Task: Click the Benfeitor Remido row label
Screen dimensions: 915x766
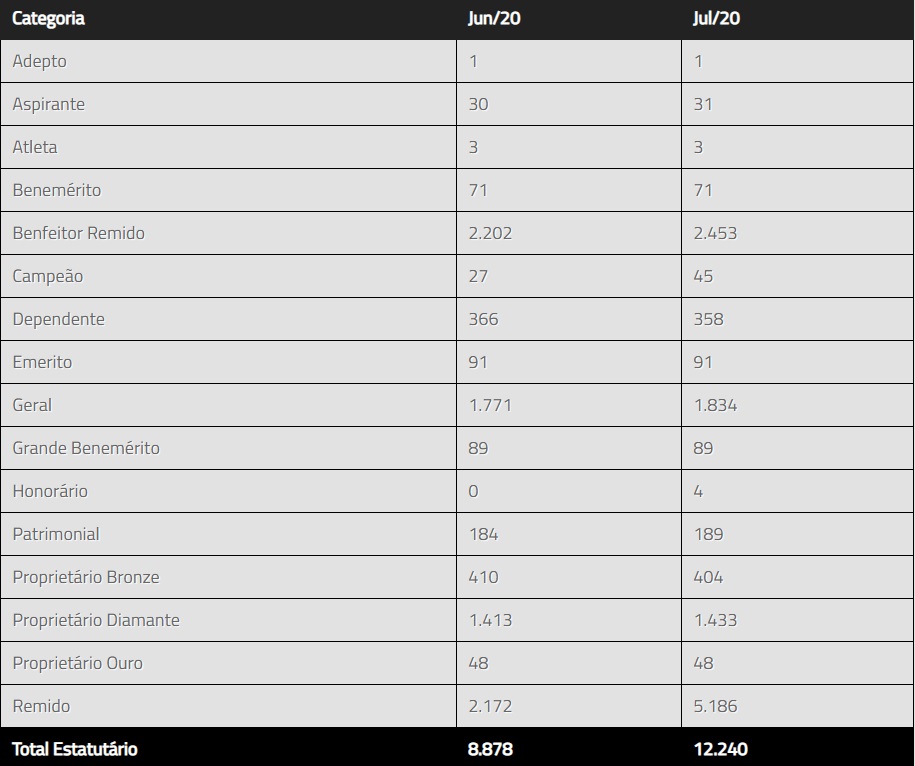Action: click(79, 233)
